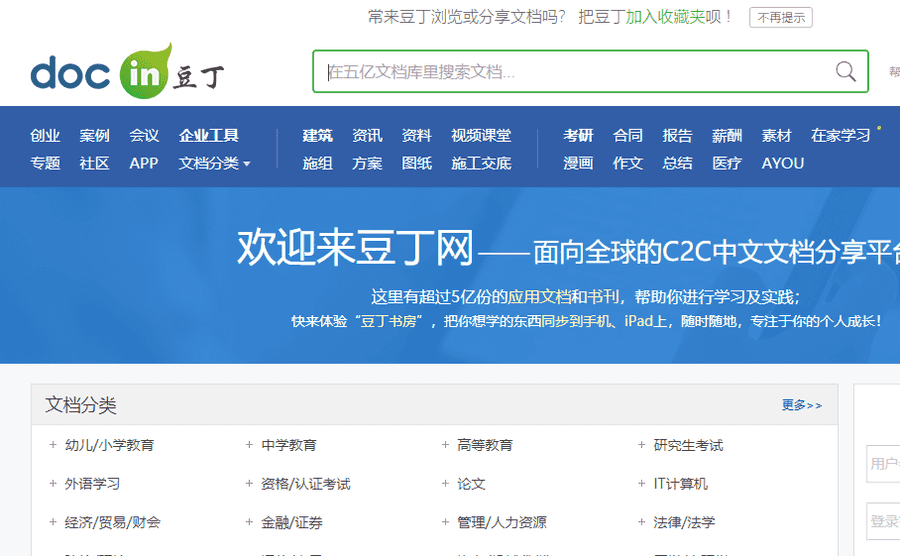Viewport: 900px width, 556px height.
Task: Click the 更多>> link in 文档分类
Action: point(802,405)
